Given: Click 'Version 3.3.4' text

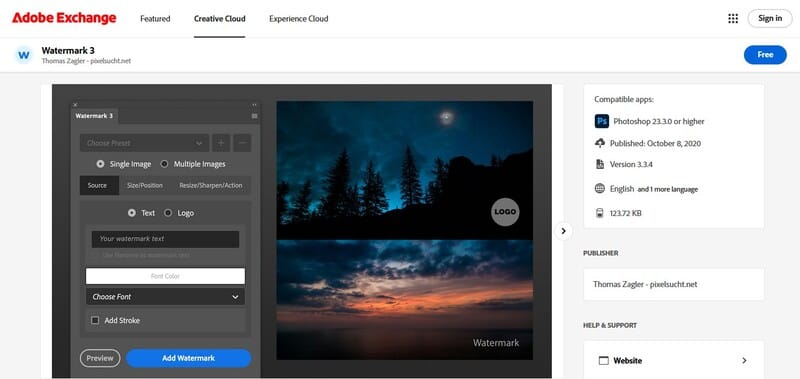Looking at the screenshot, I should 631,164.
